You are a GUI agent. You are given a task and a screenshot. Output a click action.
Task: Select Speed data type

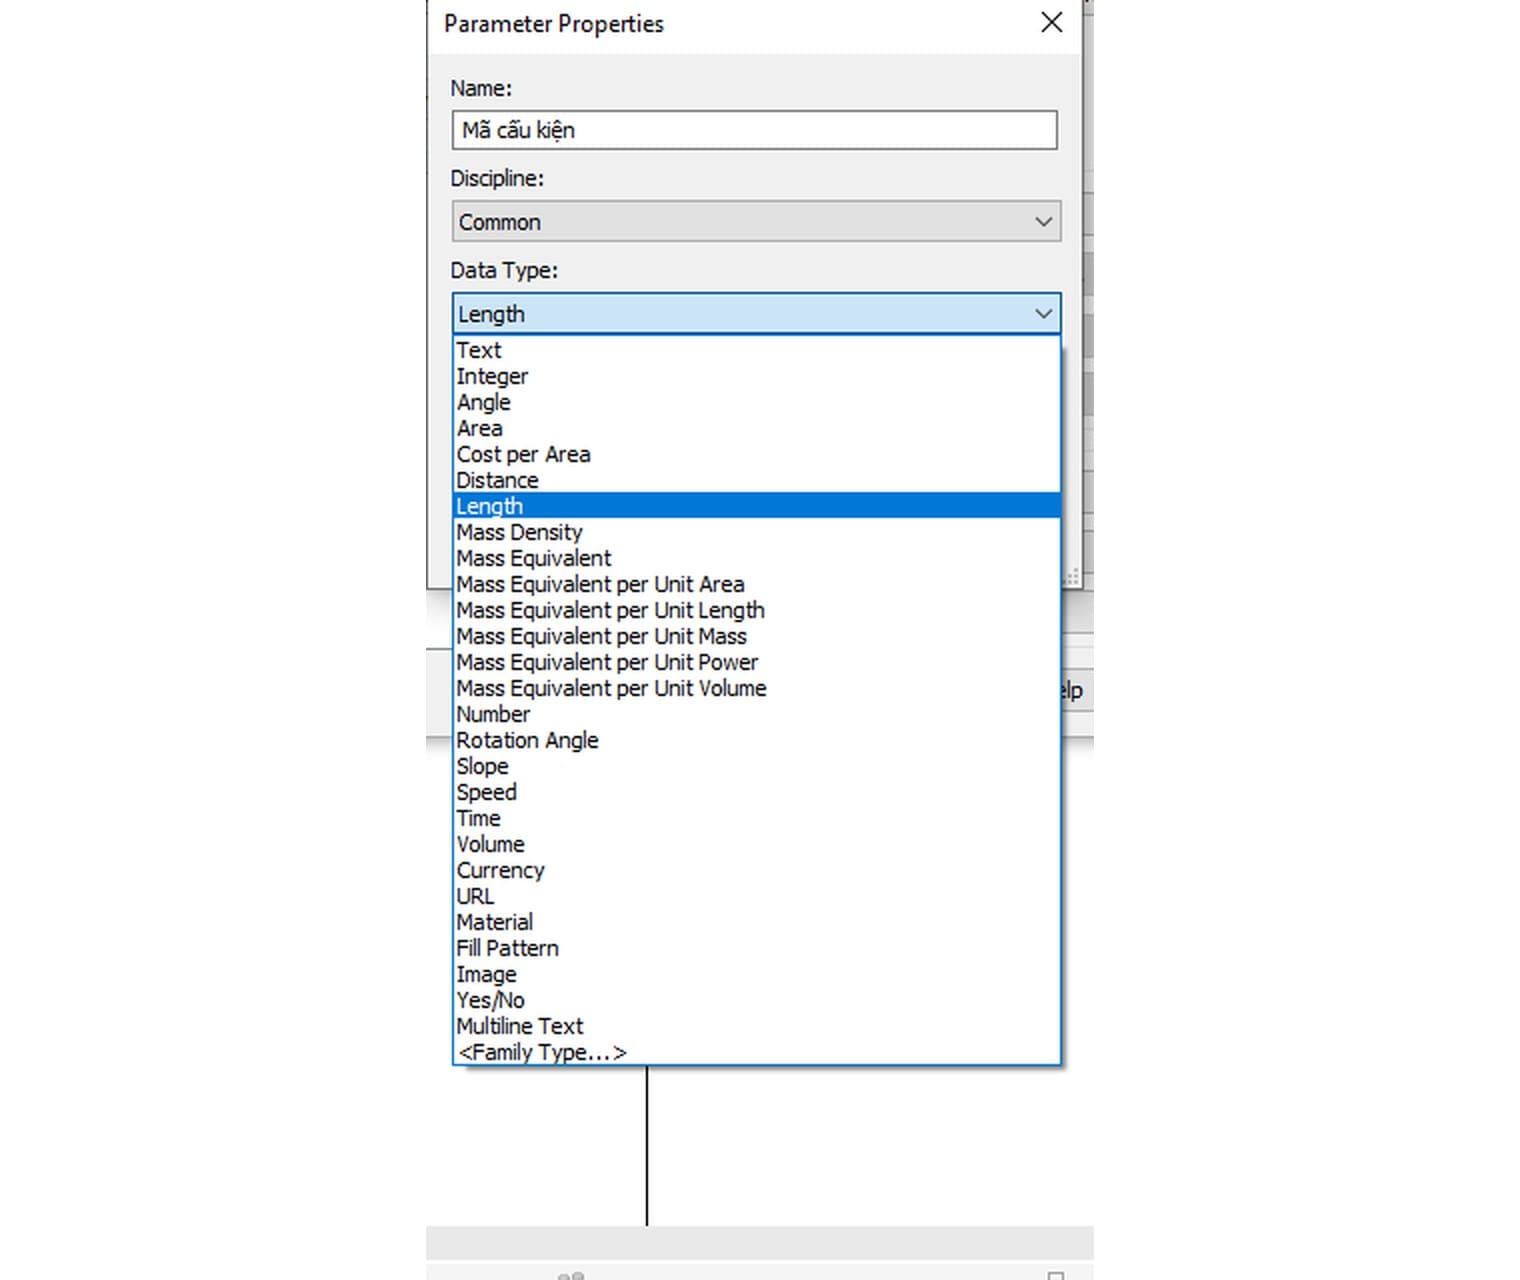(756, 792)
